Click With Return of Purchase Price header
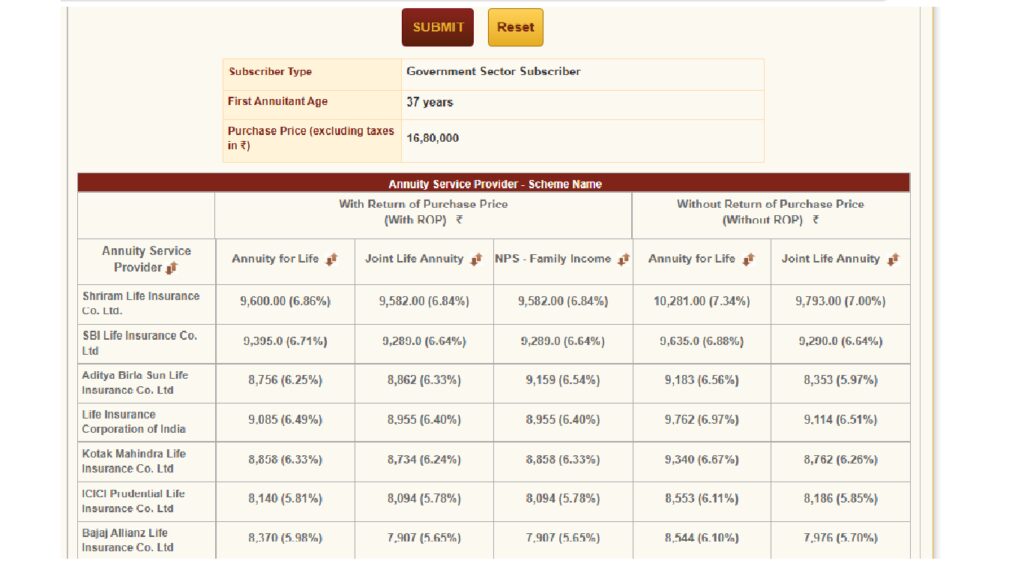1024x576 pixels. click(423, 212)
